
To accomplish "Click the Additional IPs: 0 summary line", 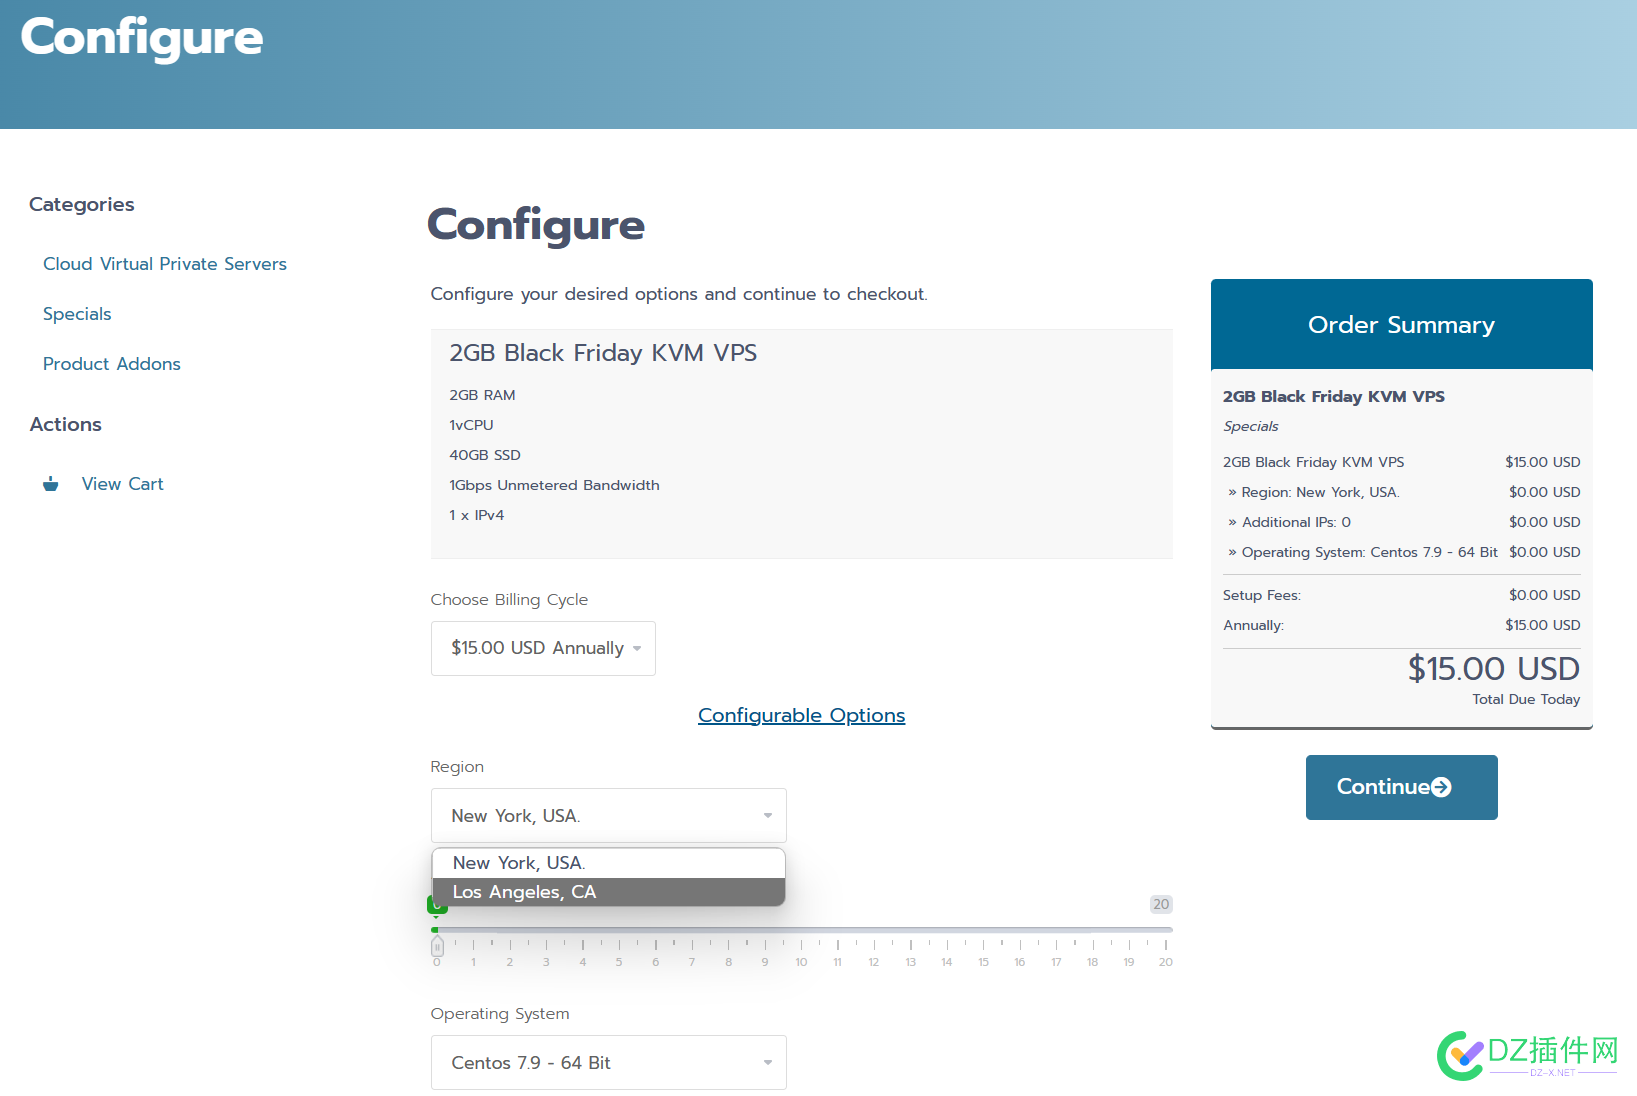I will click(x=1289, y=522).
